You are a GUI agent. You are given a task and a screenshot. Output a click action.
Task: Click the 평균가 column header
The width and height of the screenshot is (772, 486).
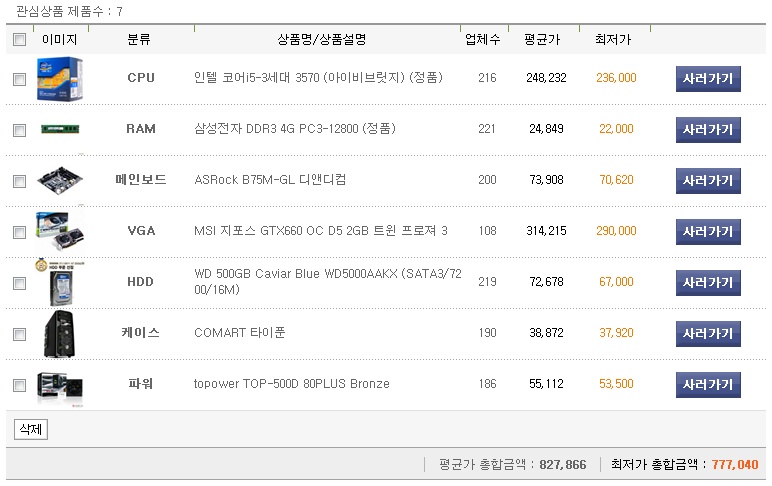pyautogui.click(x=542, y=40)
